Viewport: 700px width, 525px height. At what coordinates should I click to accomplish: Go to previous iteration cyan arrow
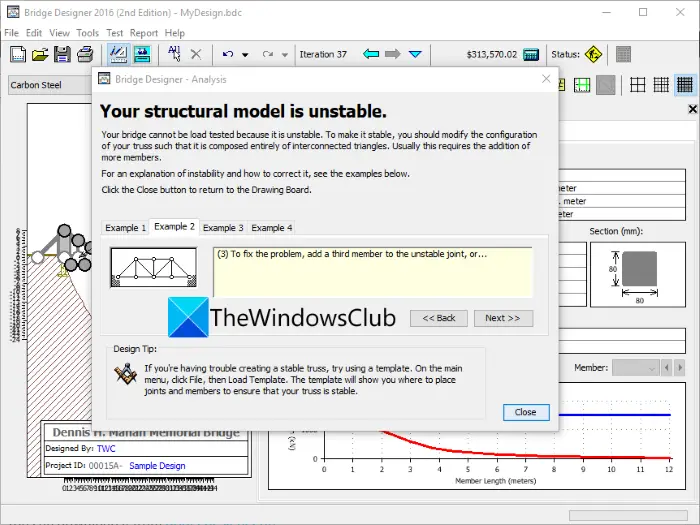[x=371, y=54]
